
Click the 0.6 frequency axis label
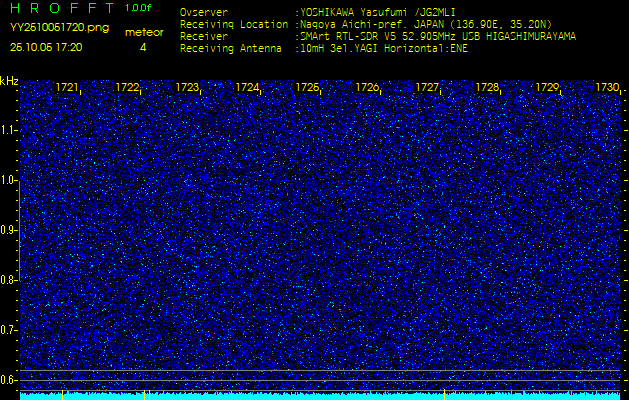(7, 380)
